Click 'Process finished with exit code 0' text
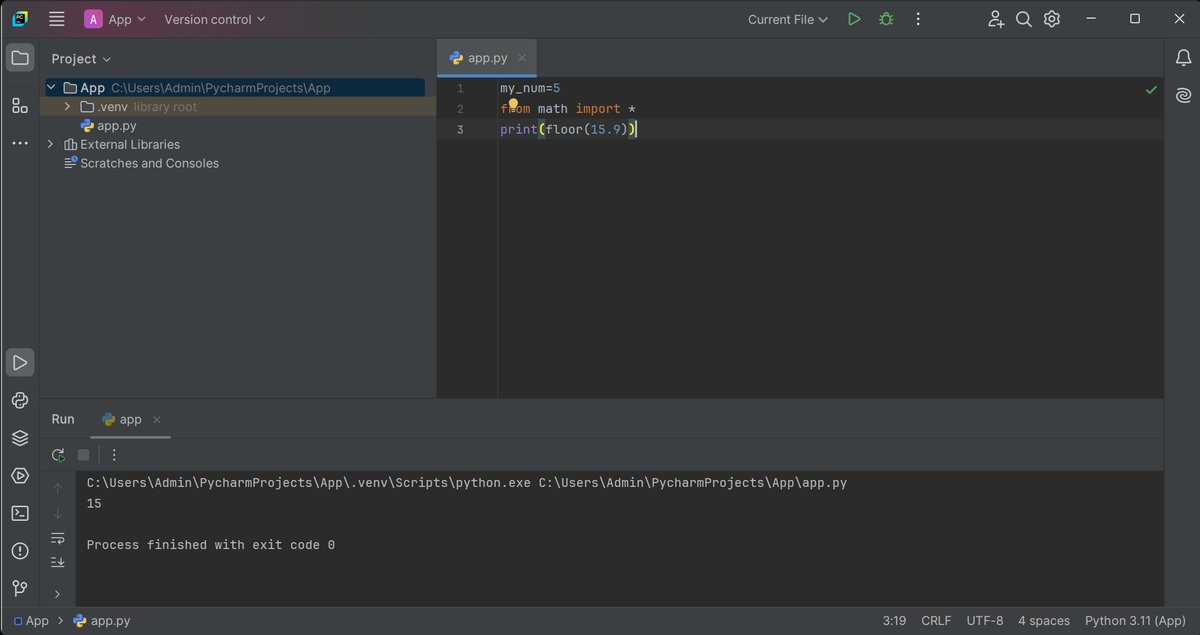Screen dimensions: 1200x635 coord(211,545)
